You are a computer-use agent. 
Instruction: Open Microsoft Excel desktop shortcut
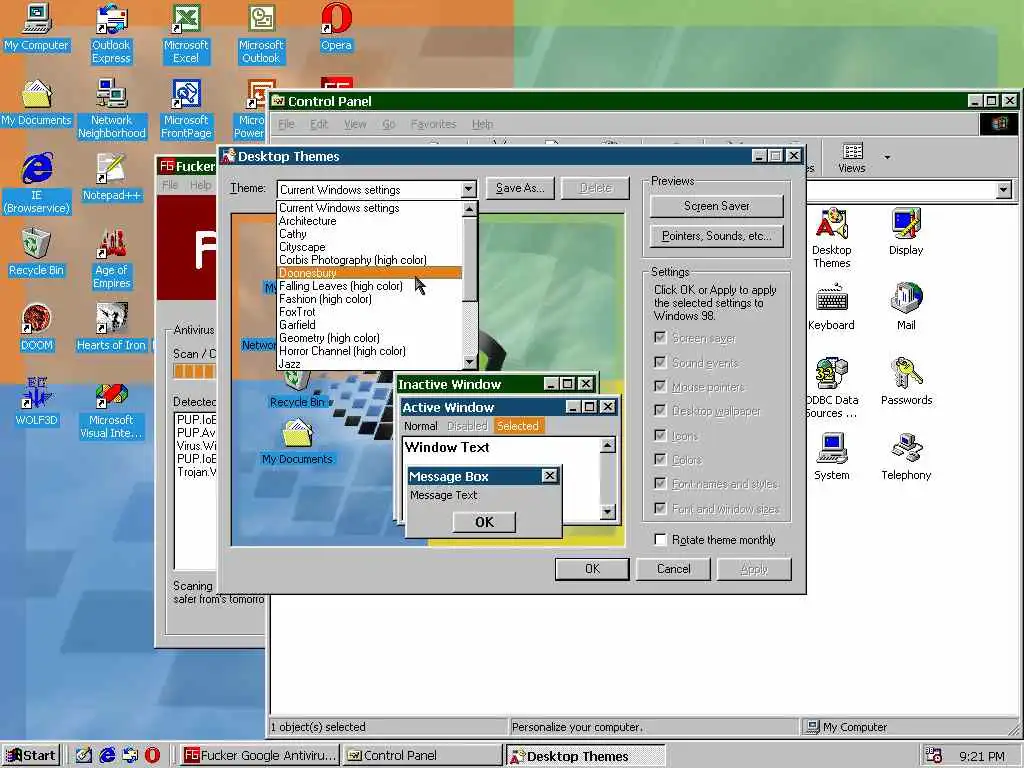186,33
